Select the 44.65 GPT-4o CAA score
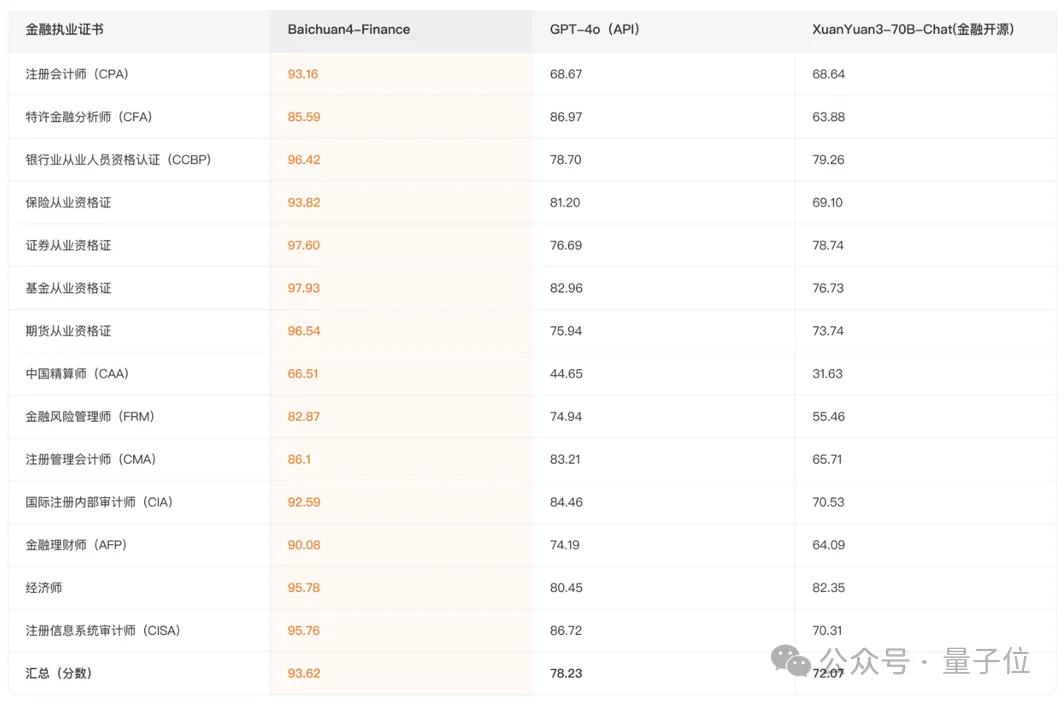 [x=566, y=374]
